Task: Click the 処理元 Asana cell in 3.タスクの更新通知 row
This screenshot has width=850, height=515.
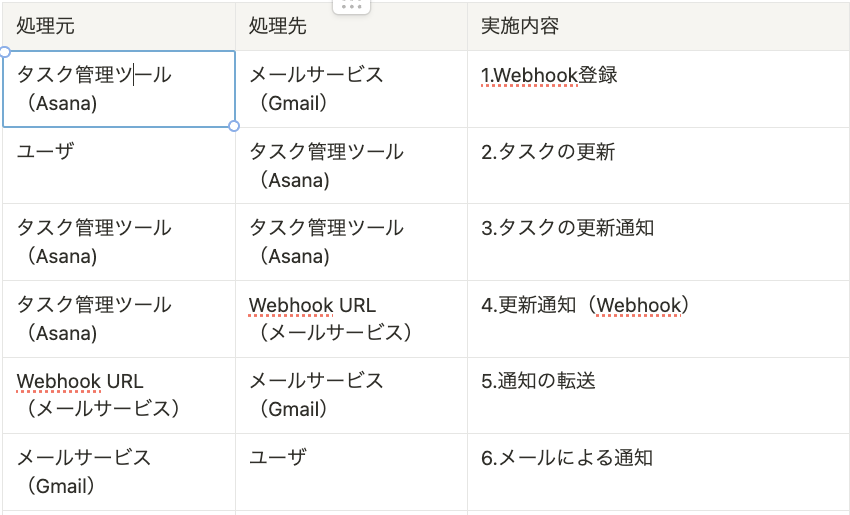Action: coord(119,242)
